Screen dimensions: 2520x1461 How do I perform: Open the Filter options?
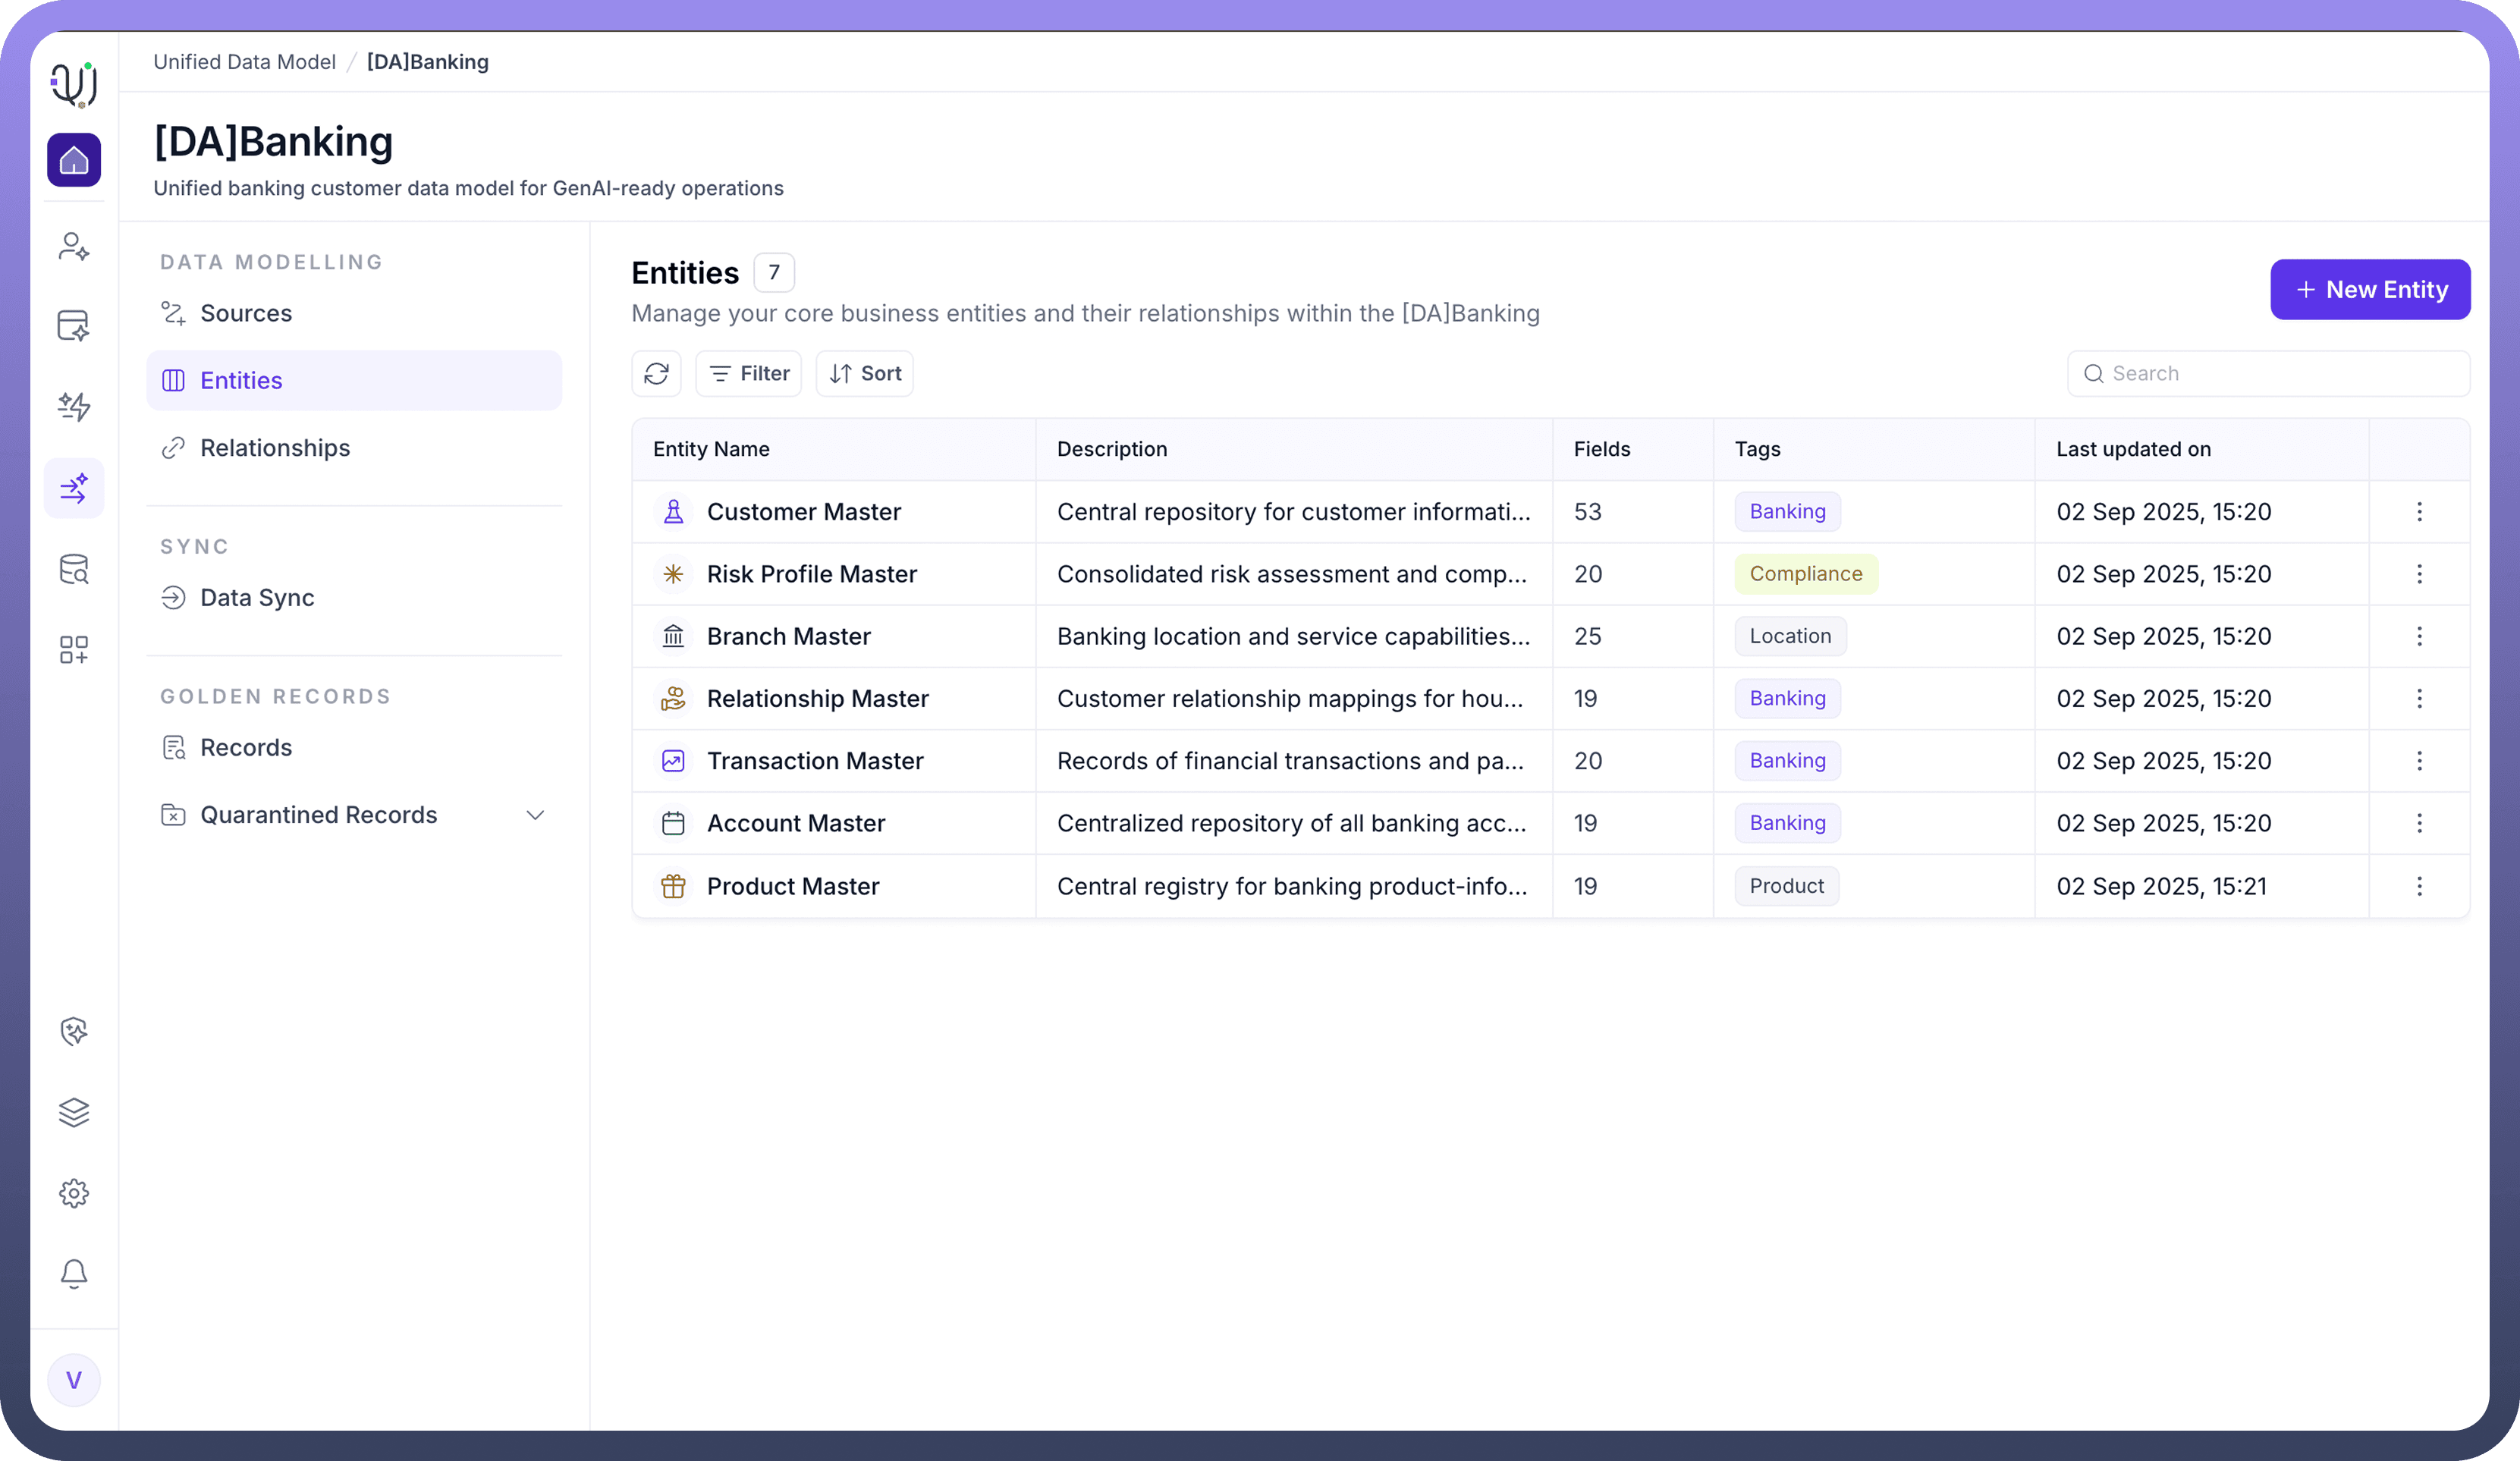pos(748,373)
